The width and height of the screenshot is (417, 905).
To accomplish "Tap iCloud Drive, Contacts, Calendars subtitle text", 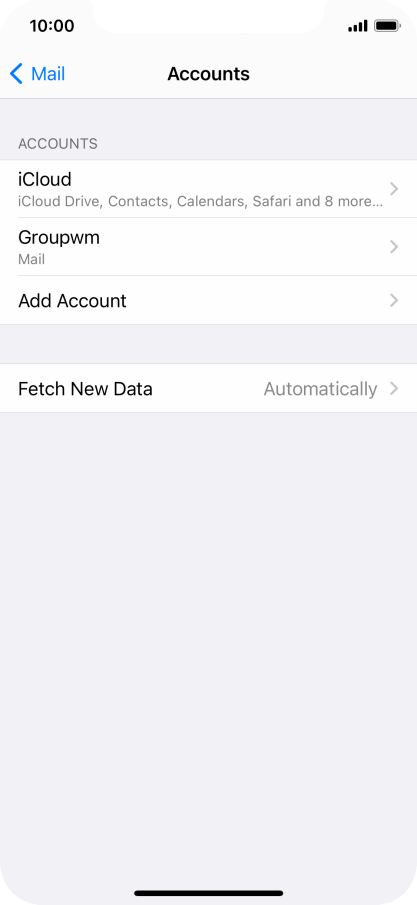I will [200, 201].
